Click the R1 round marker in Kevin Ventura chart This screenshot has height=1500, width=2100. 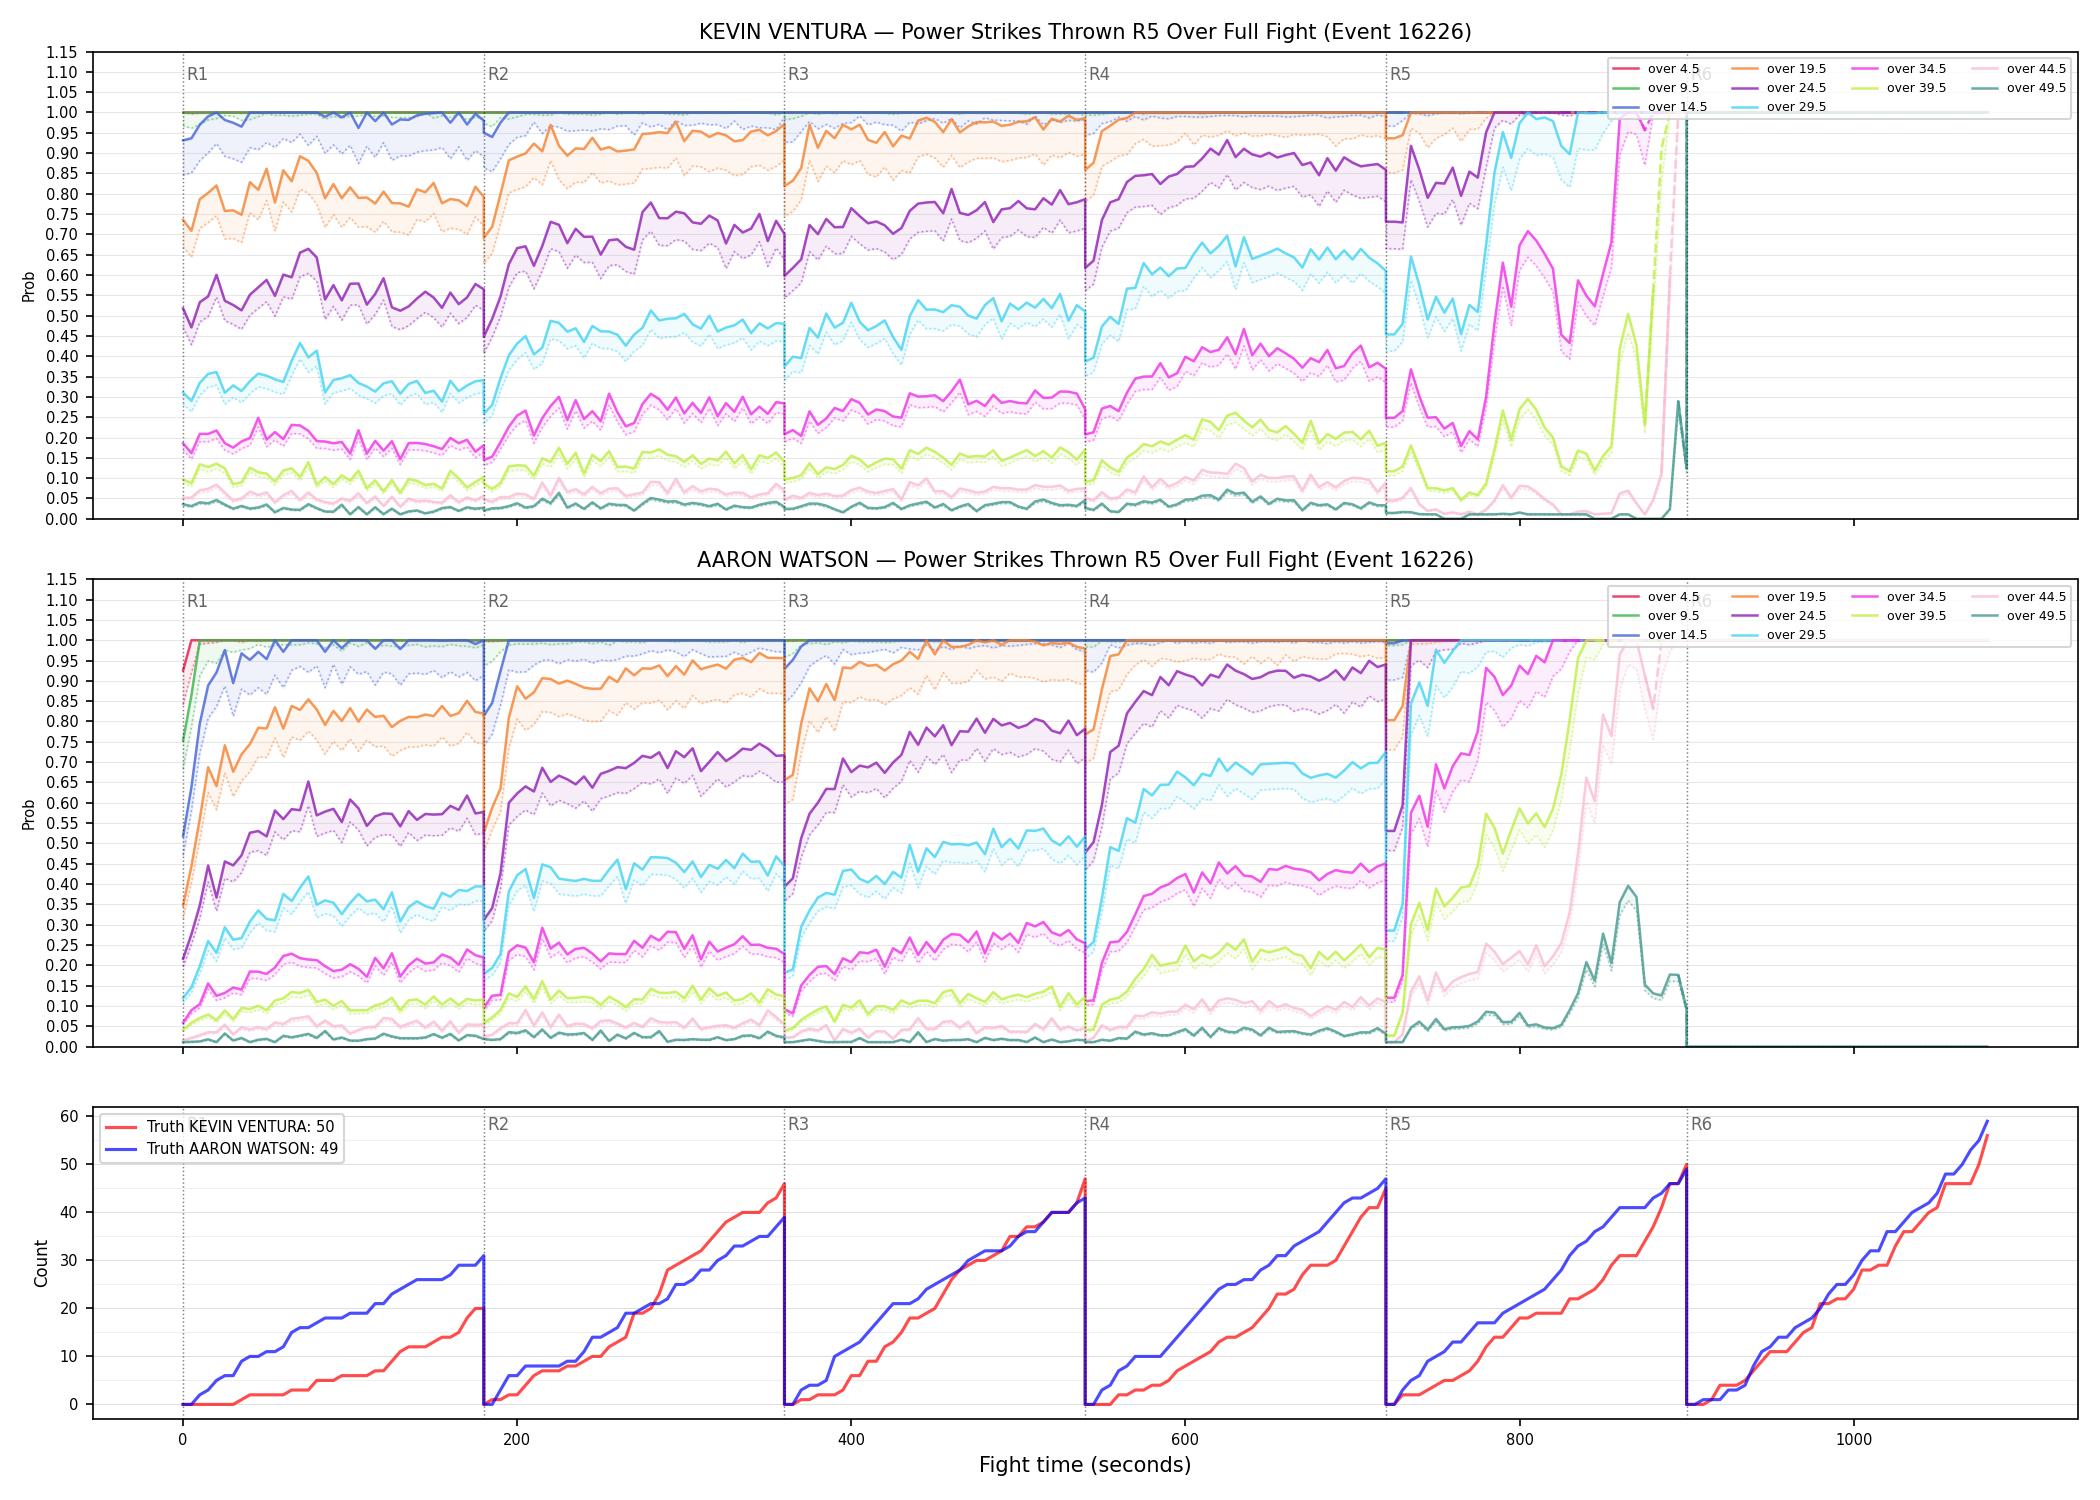tap(197, 74)
